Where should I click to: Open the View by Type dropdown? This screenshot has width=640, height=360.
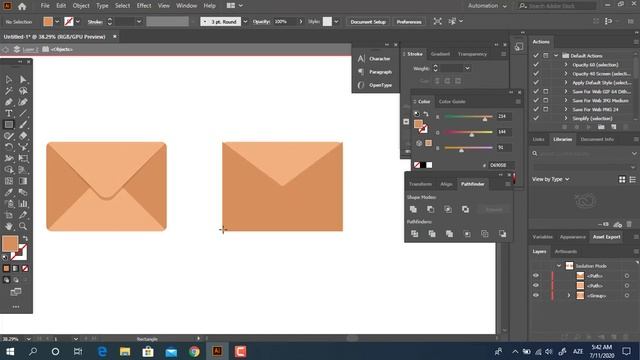(x=551, y=179)
